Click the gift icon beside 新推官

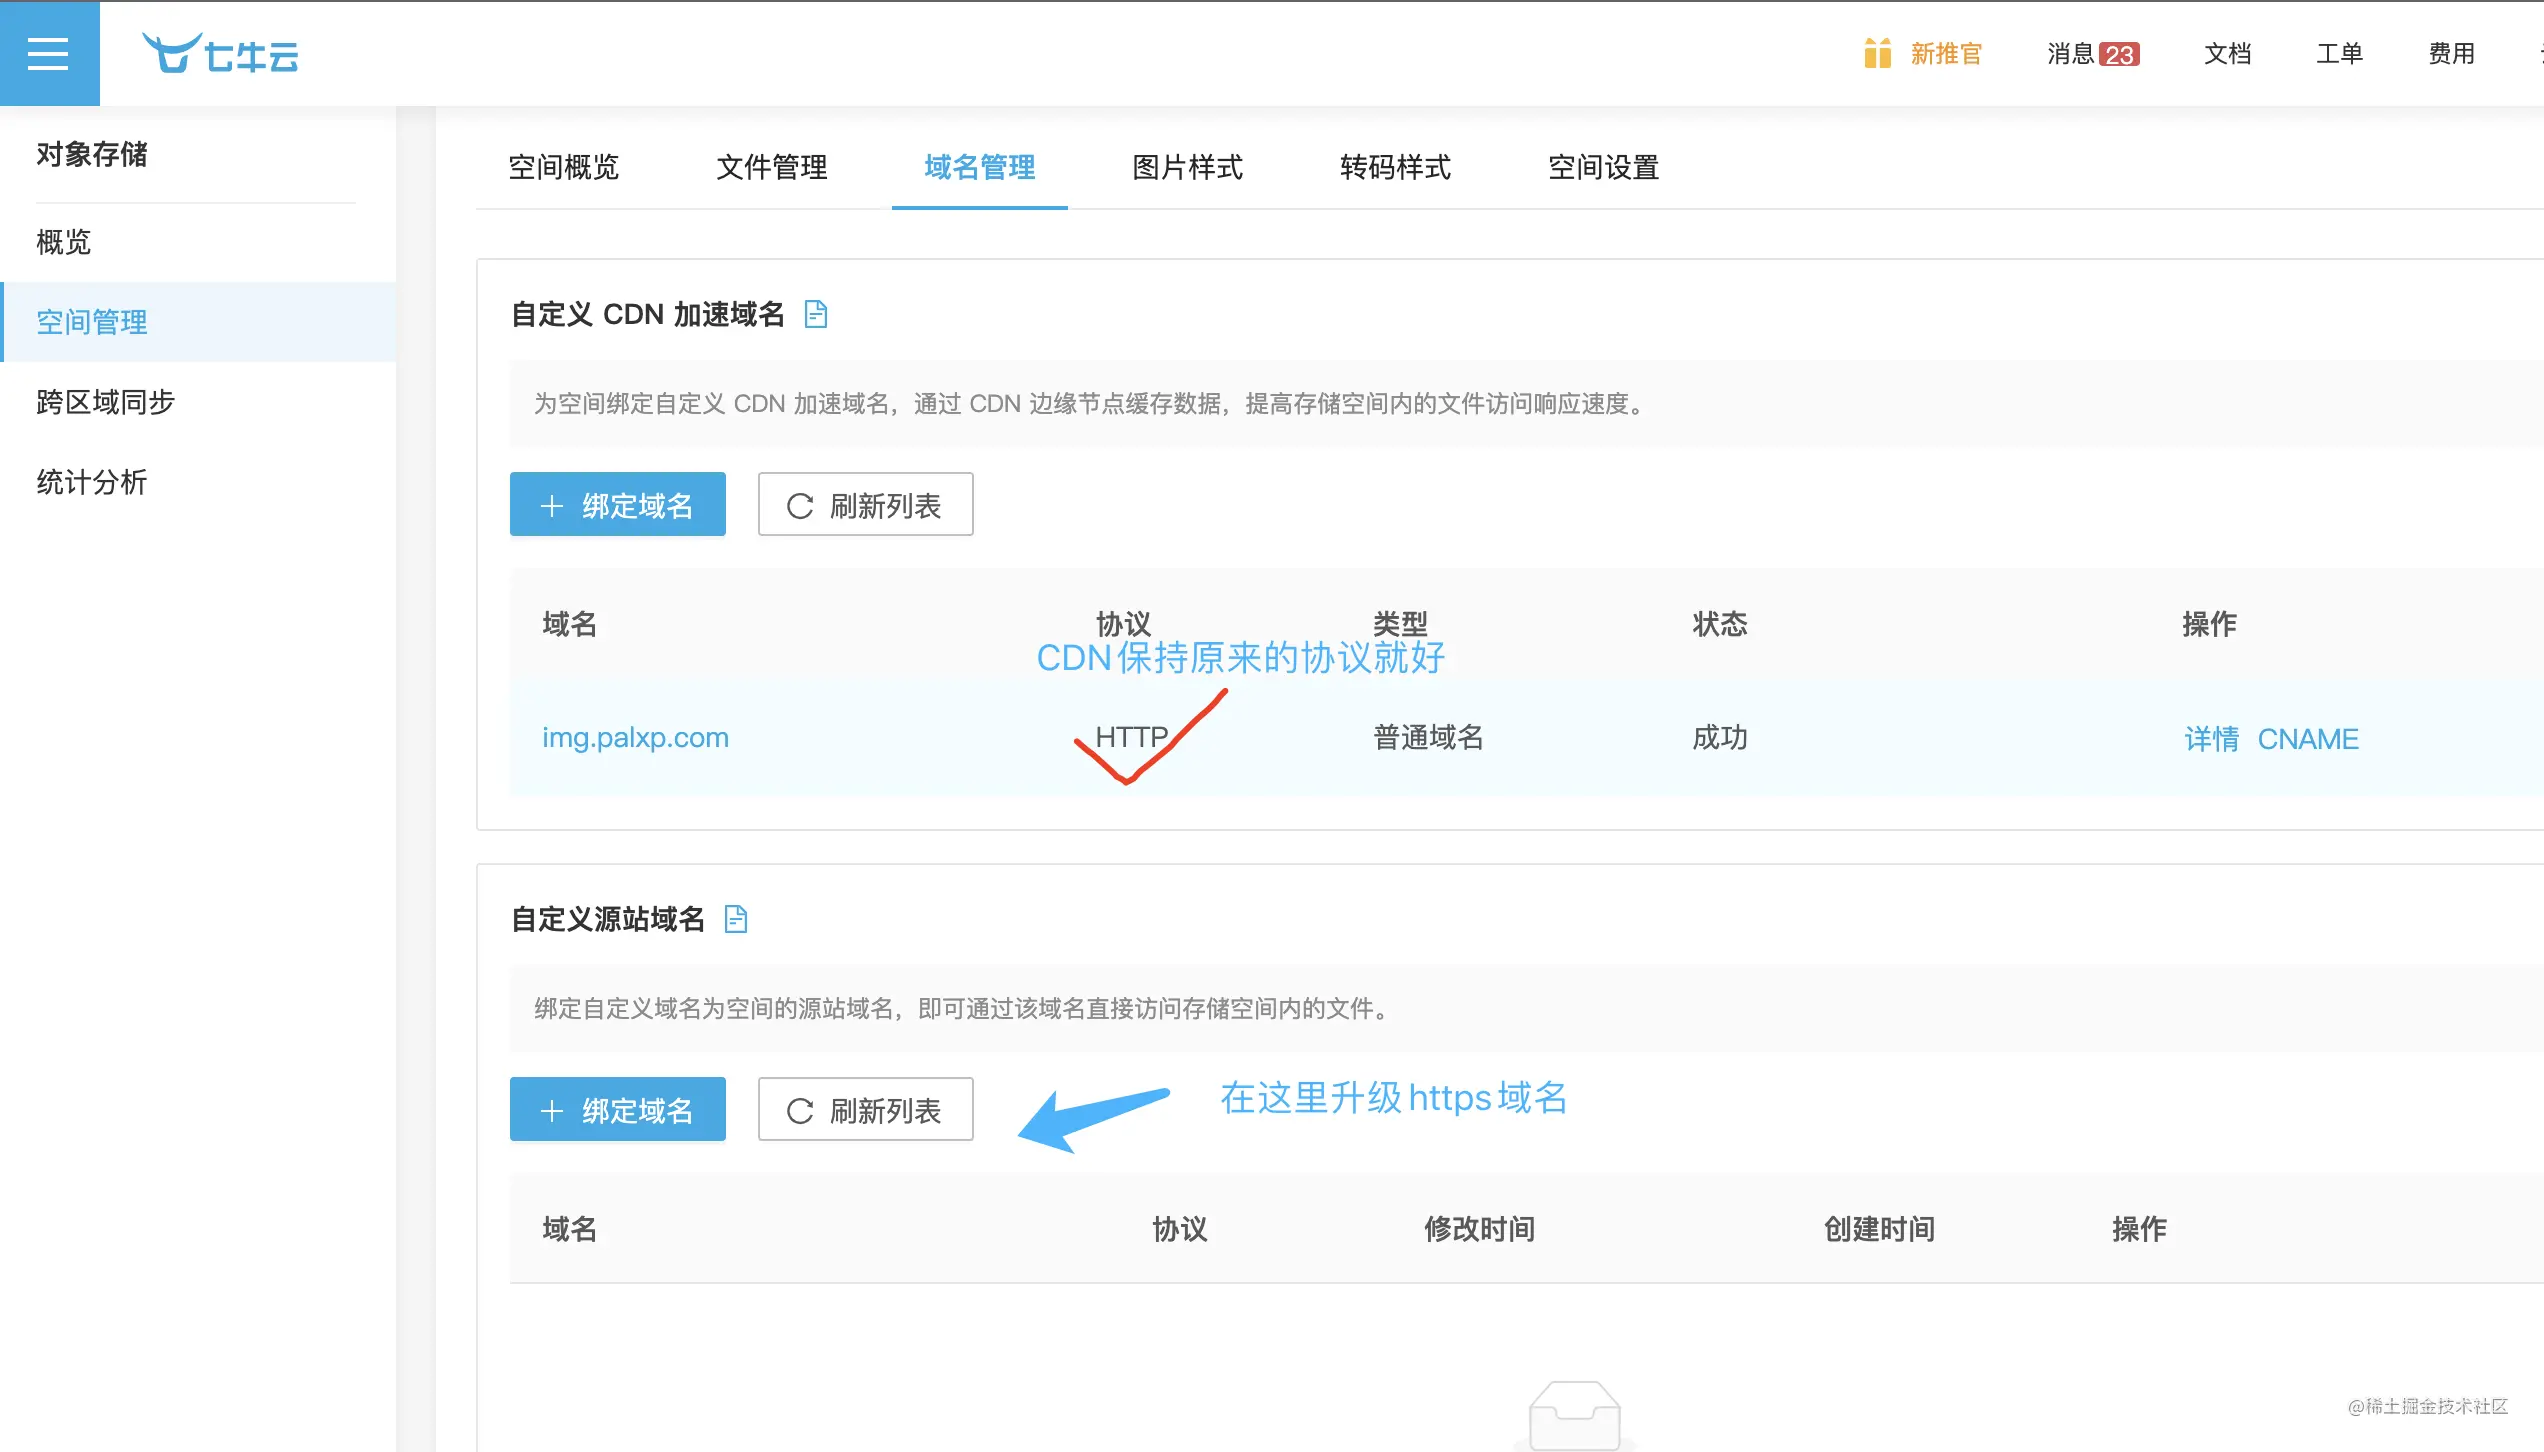[1877, 53]
